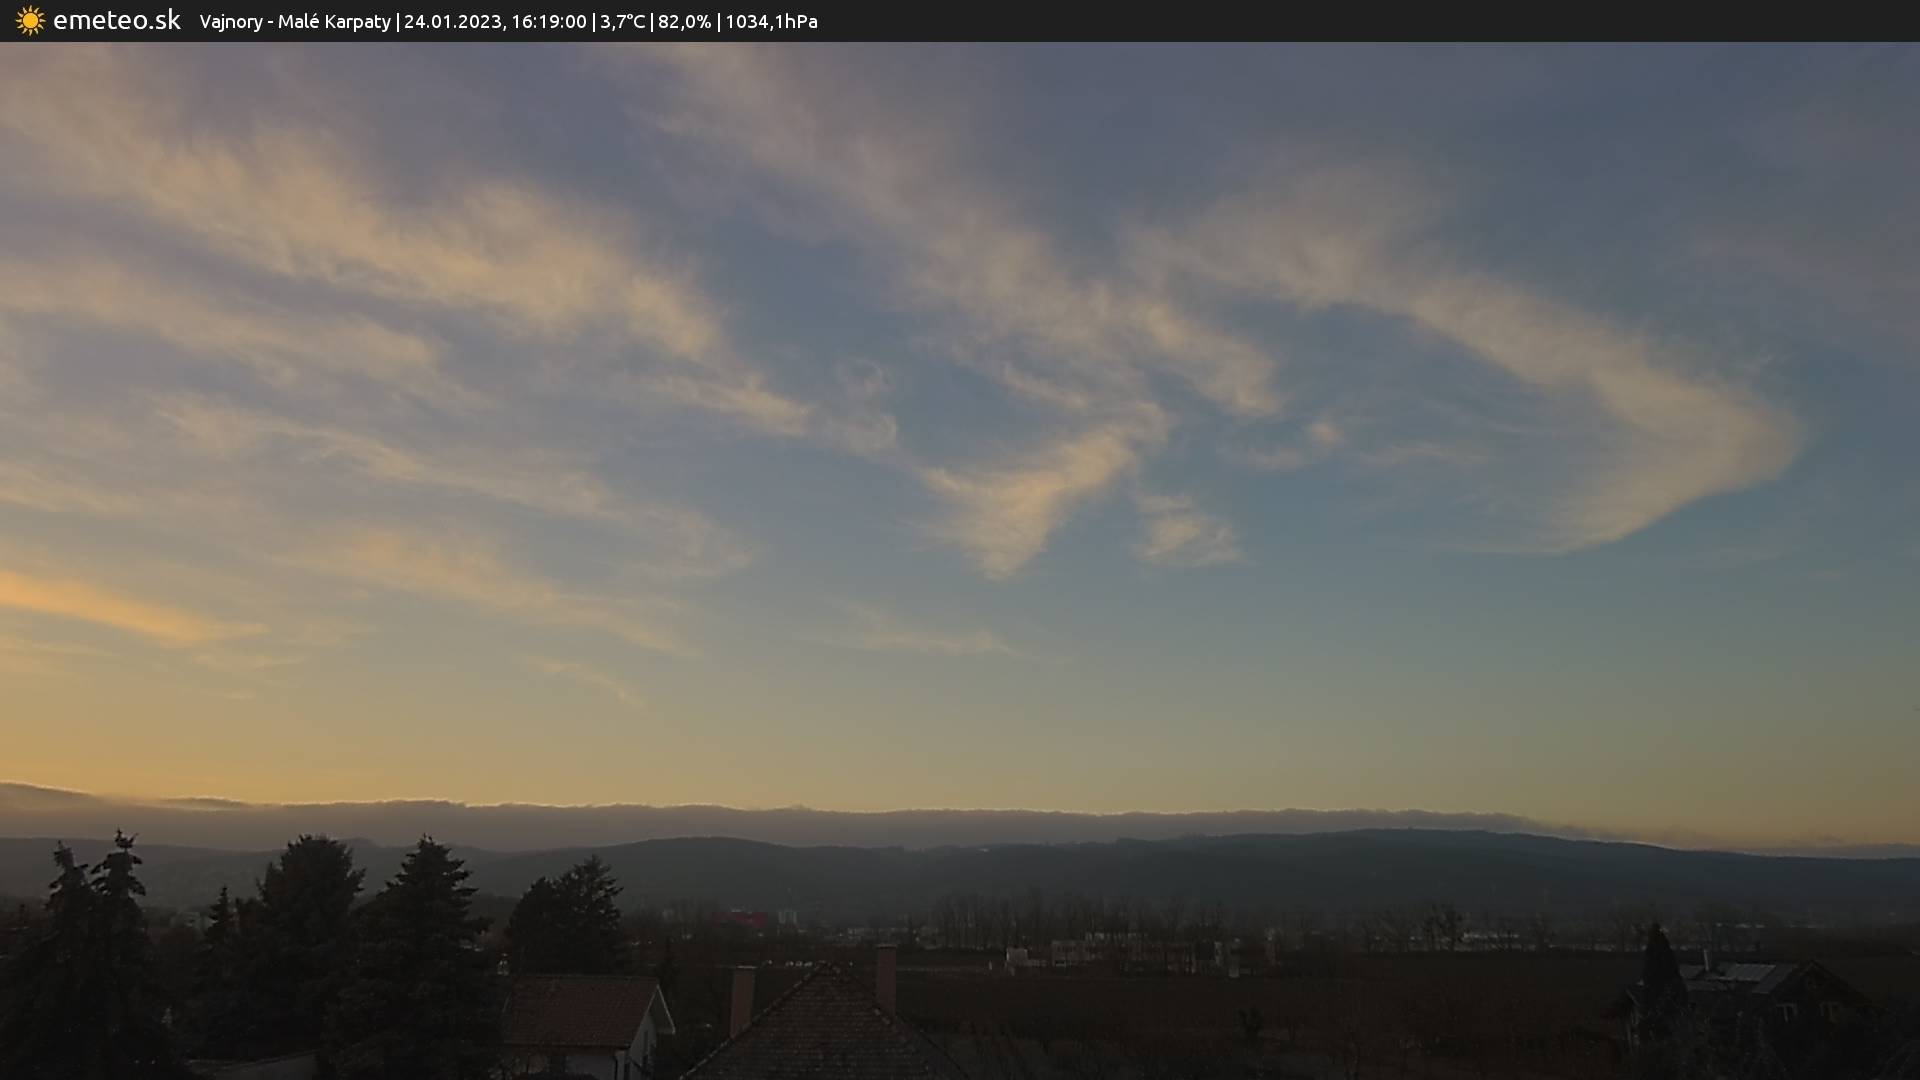The width and height of the screenshot is (1920, 1080).
Task: Click the red building in the distance
Action: pyautogui.click(x=740, y=918)
